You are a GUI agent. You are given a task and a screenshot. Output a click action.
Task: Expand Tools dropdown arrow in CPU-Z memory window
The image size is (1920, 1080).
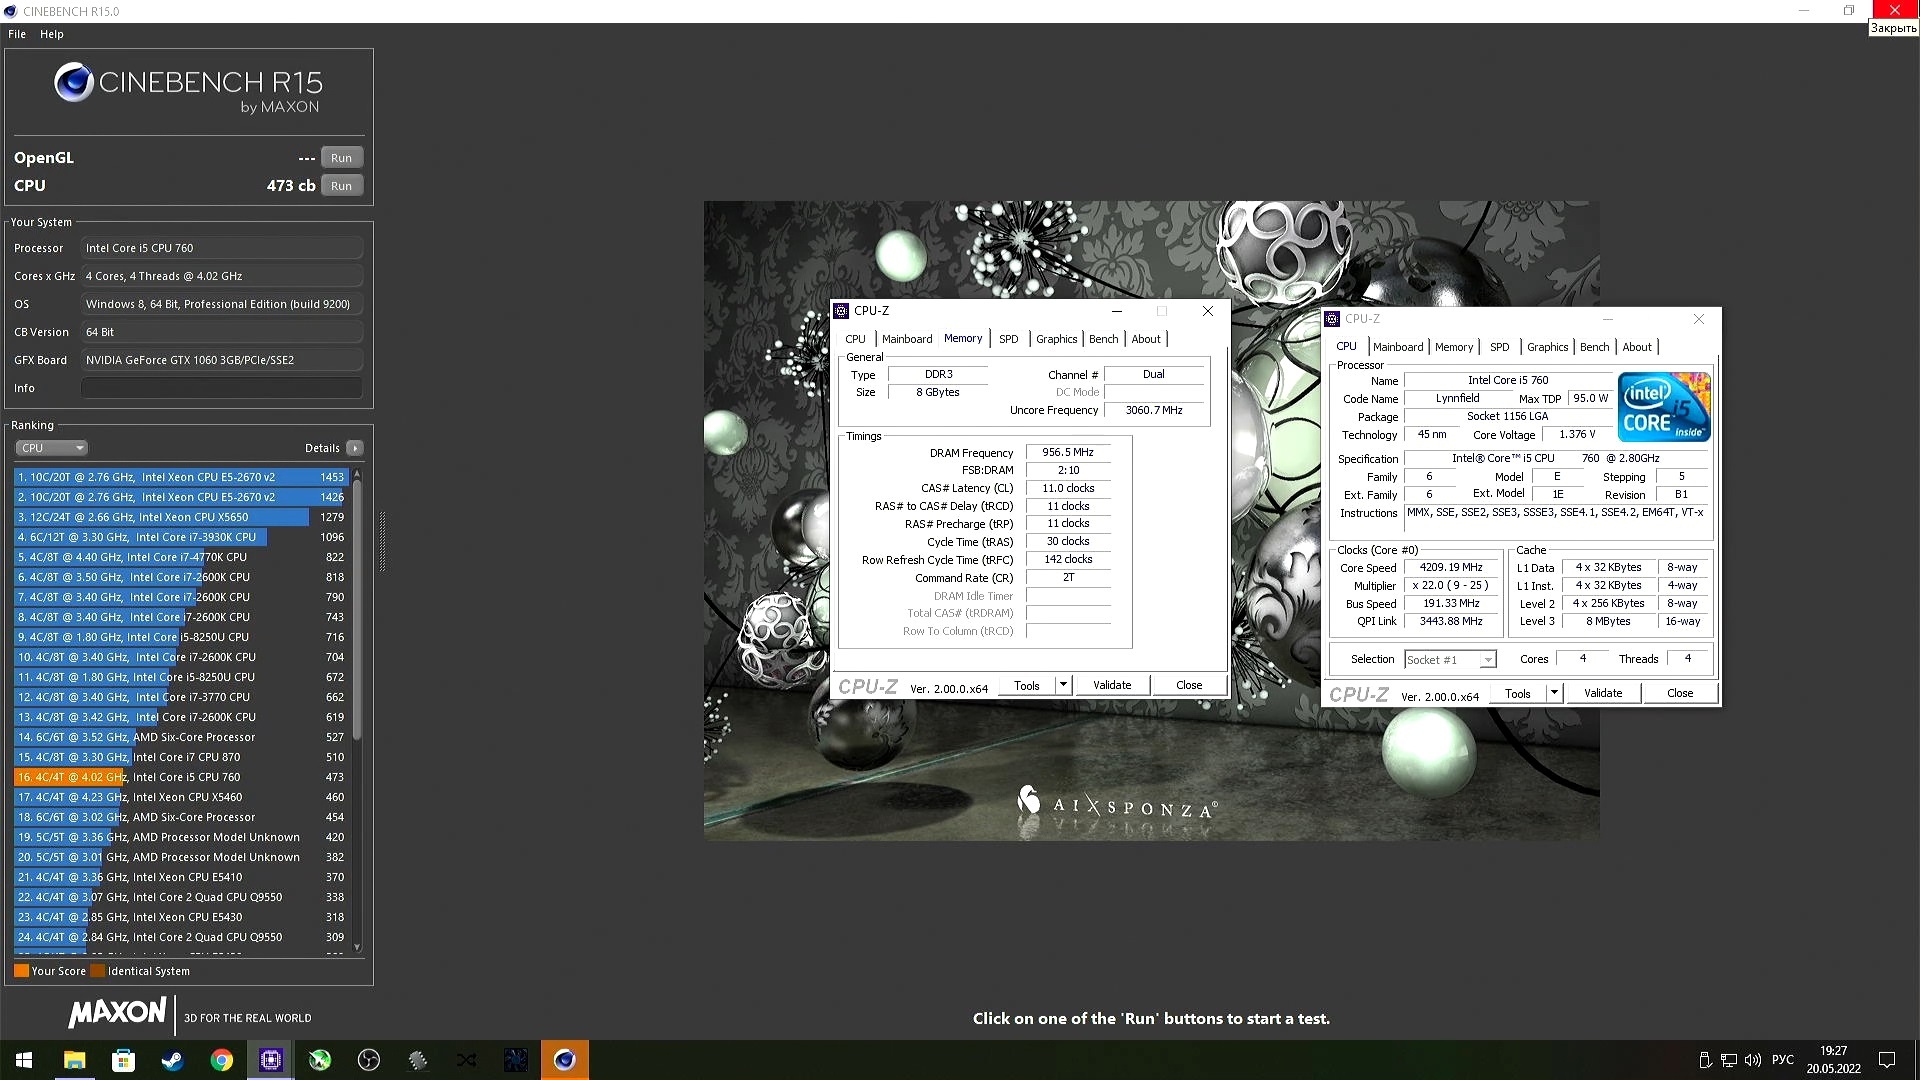tap(1063, 685)
